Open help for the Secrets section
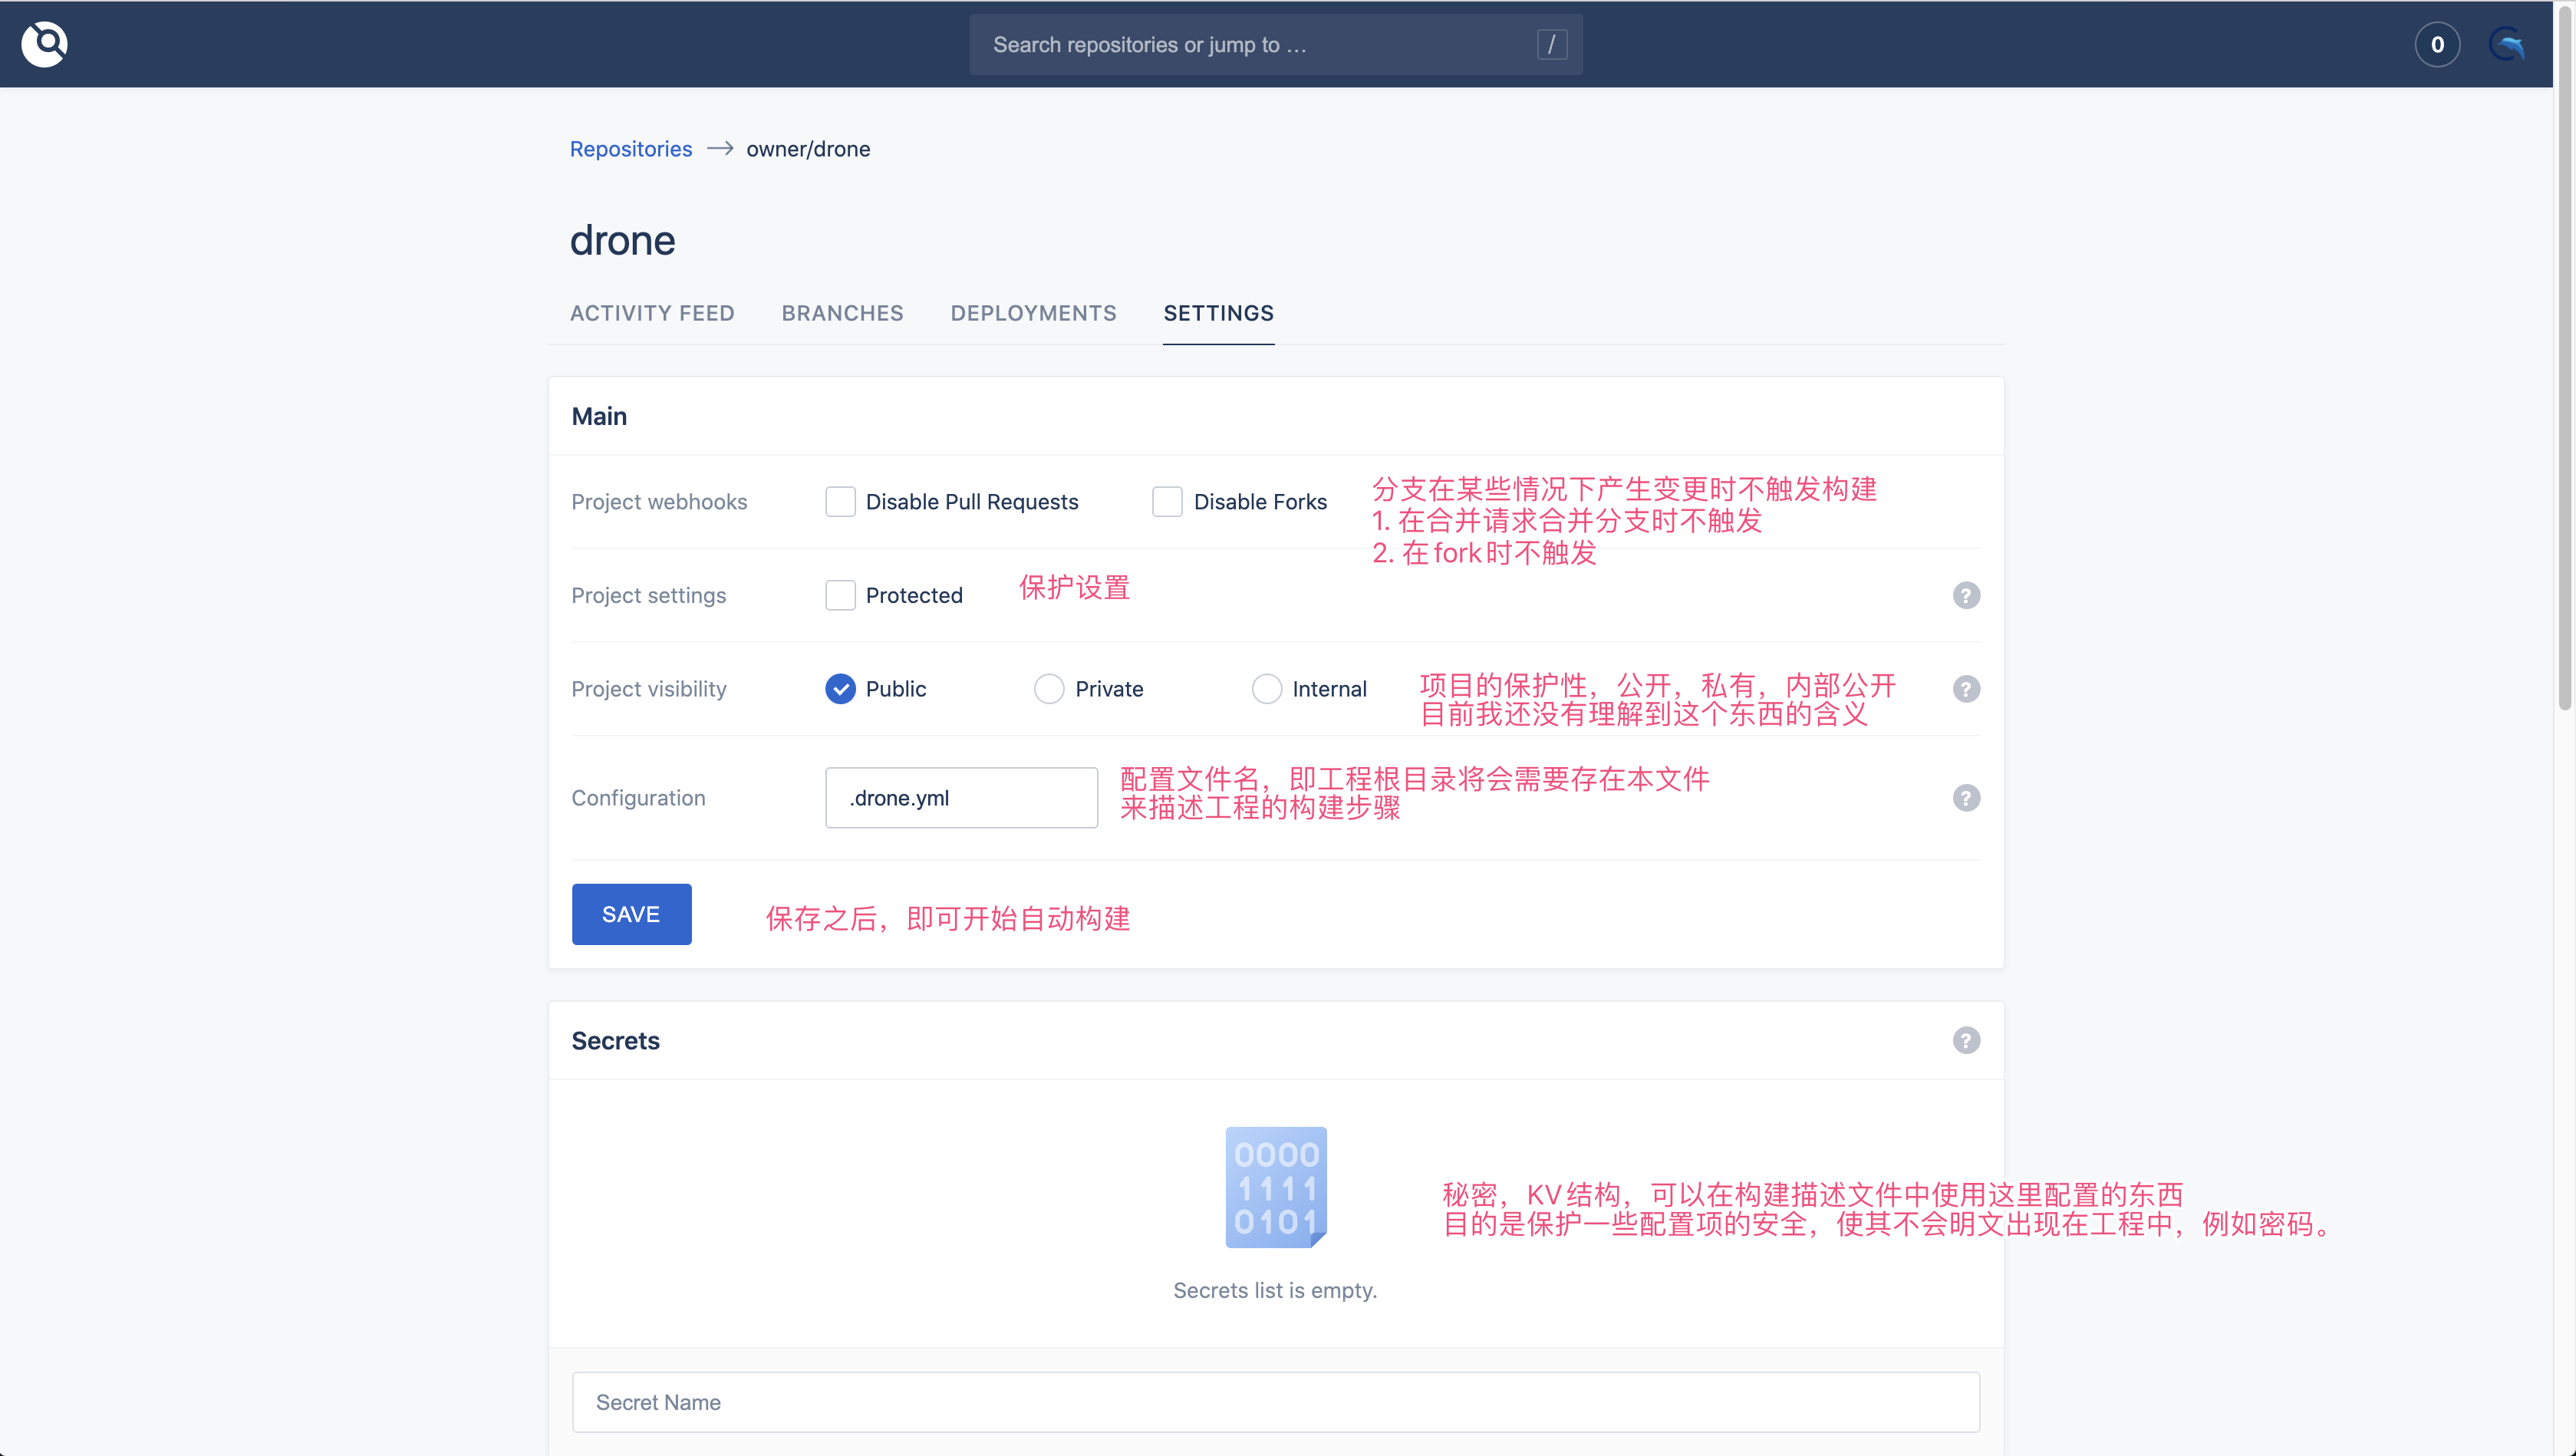This screenshot has height=1456, width=2576. click(x=1966, y=1040)
